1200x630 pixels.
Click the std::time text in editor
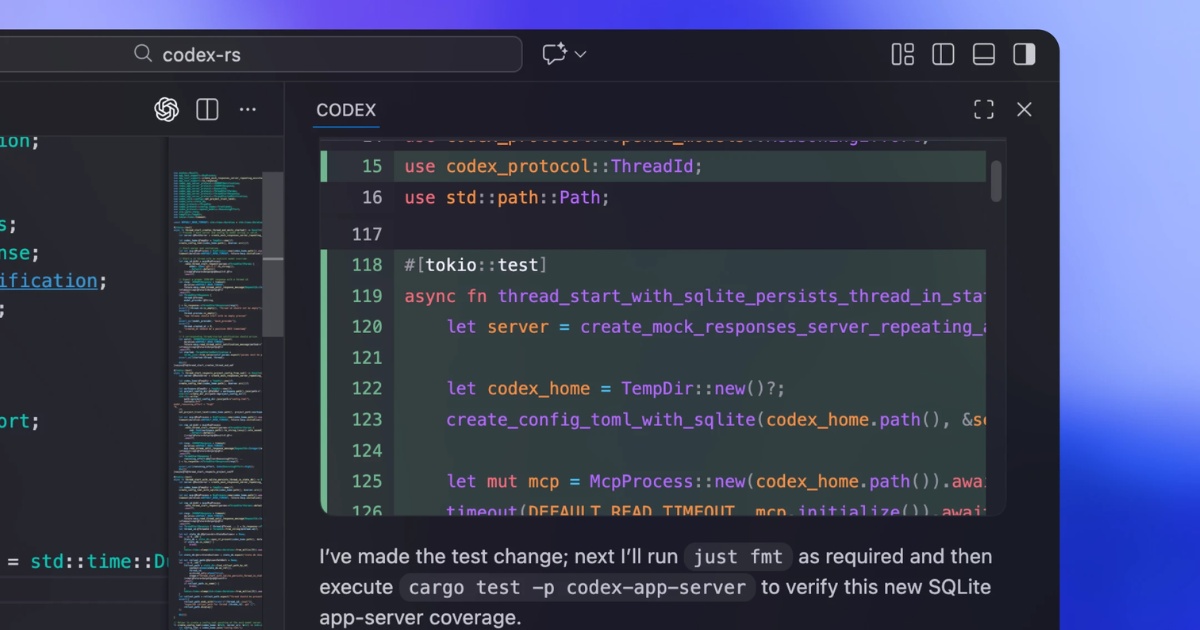pyautogui.click(x=81, y=562)
